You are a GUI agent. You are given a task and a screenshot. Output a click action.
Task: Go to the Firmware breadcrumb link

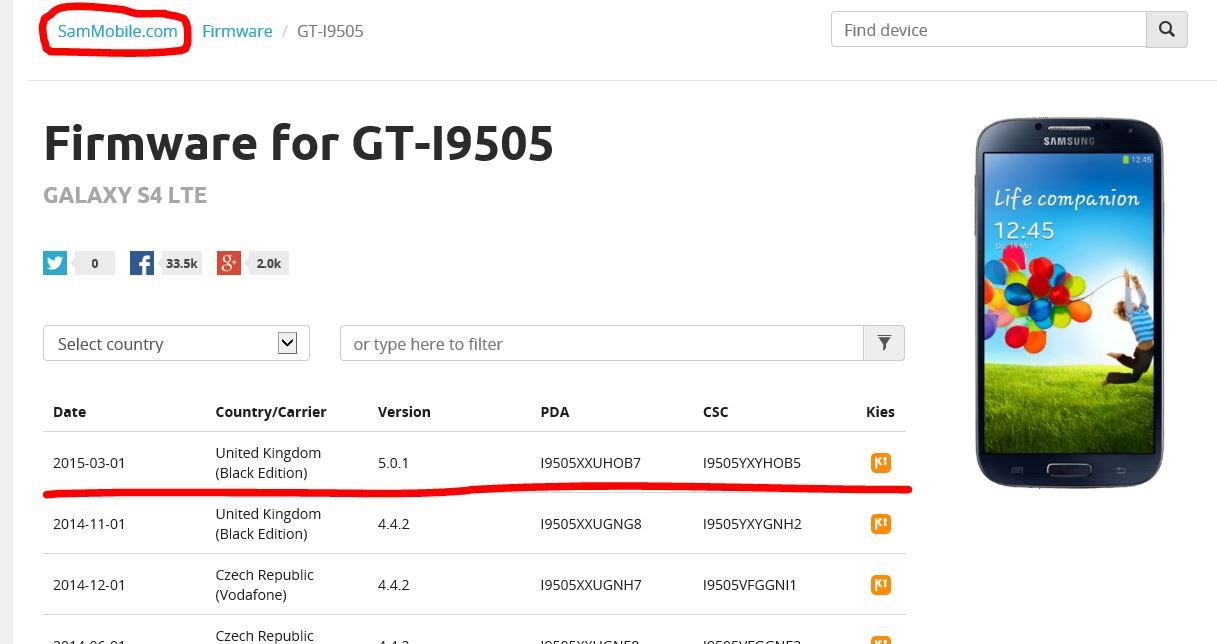(237, 31)
